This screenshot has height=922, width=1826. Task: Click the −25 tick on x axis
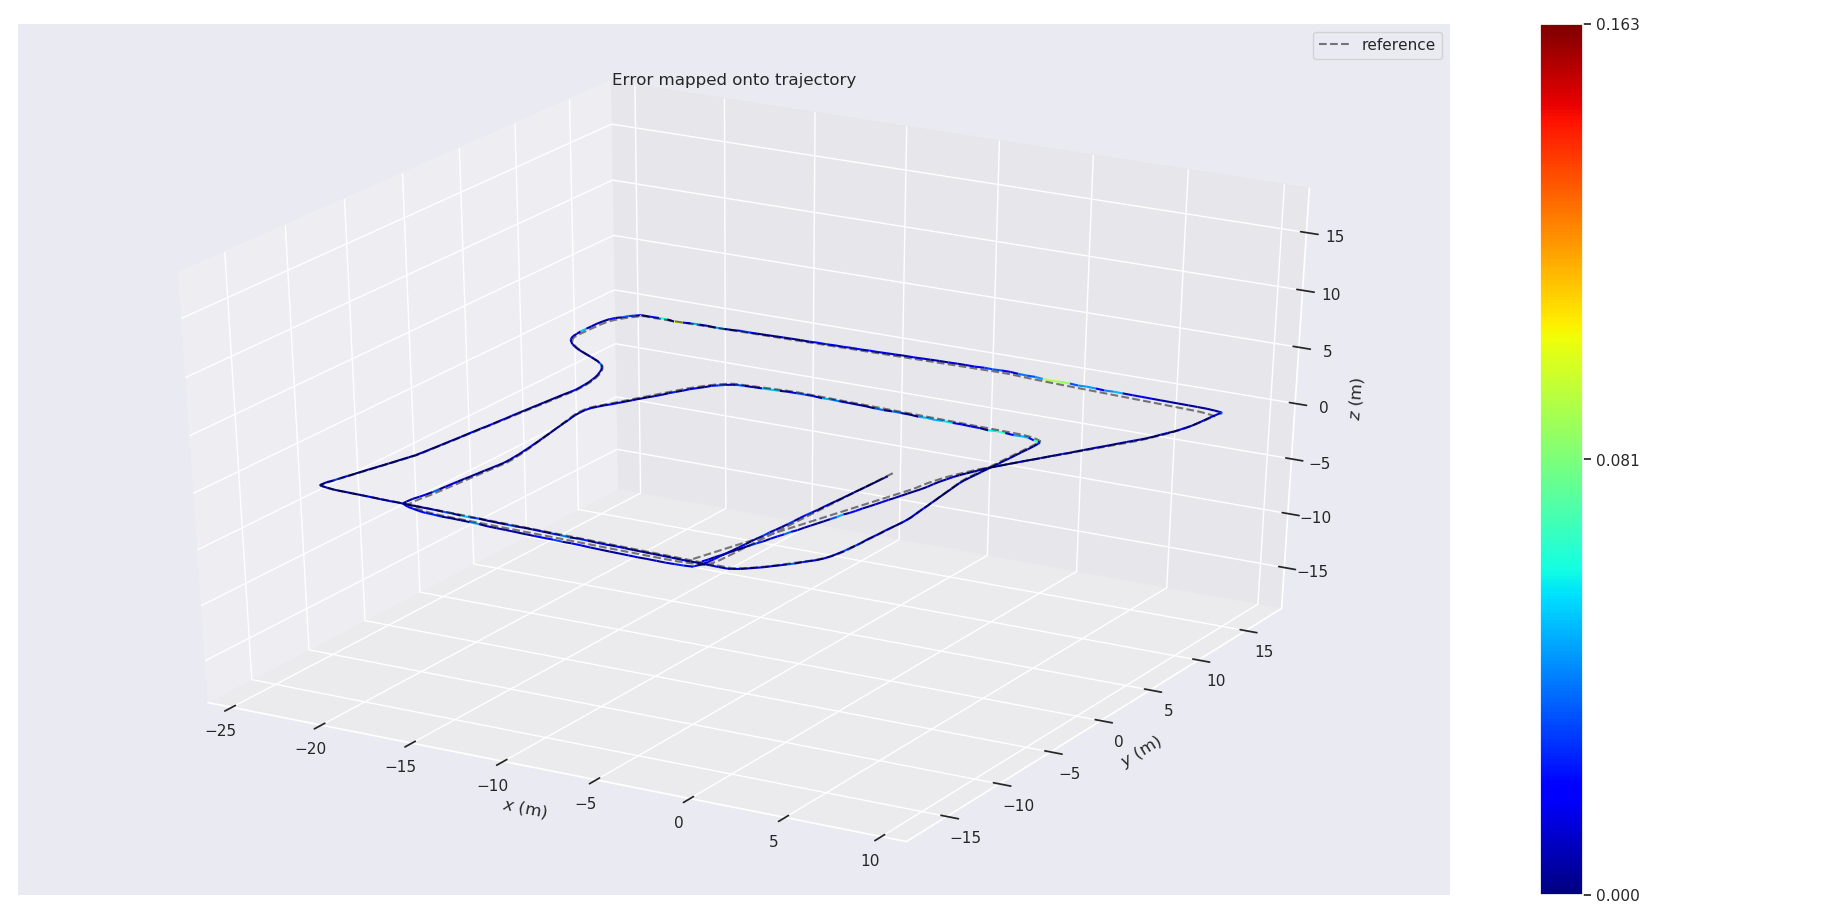(221, 731)
